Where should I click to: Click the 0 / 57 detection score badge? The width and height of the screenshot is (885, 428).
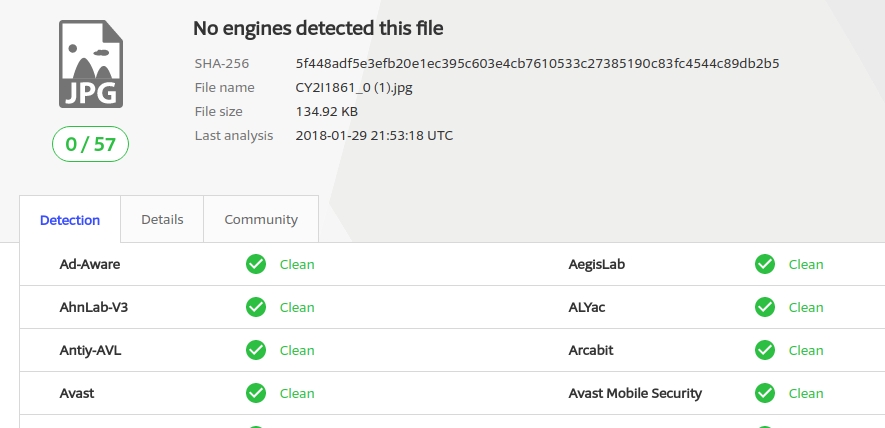90,144
